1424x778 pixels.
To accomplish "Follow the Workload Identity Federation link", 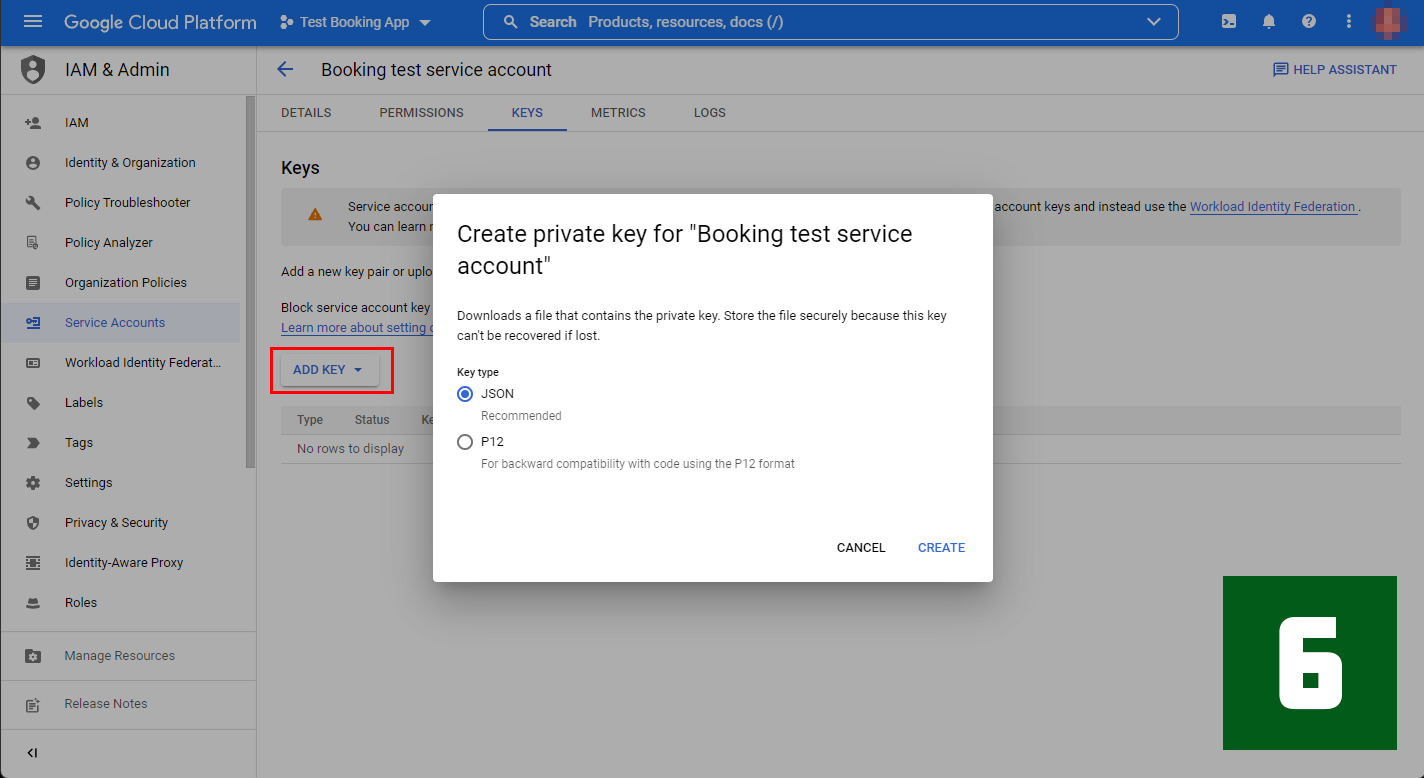I will (1272, 207).
